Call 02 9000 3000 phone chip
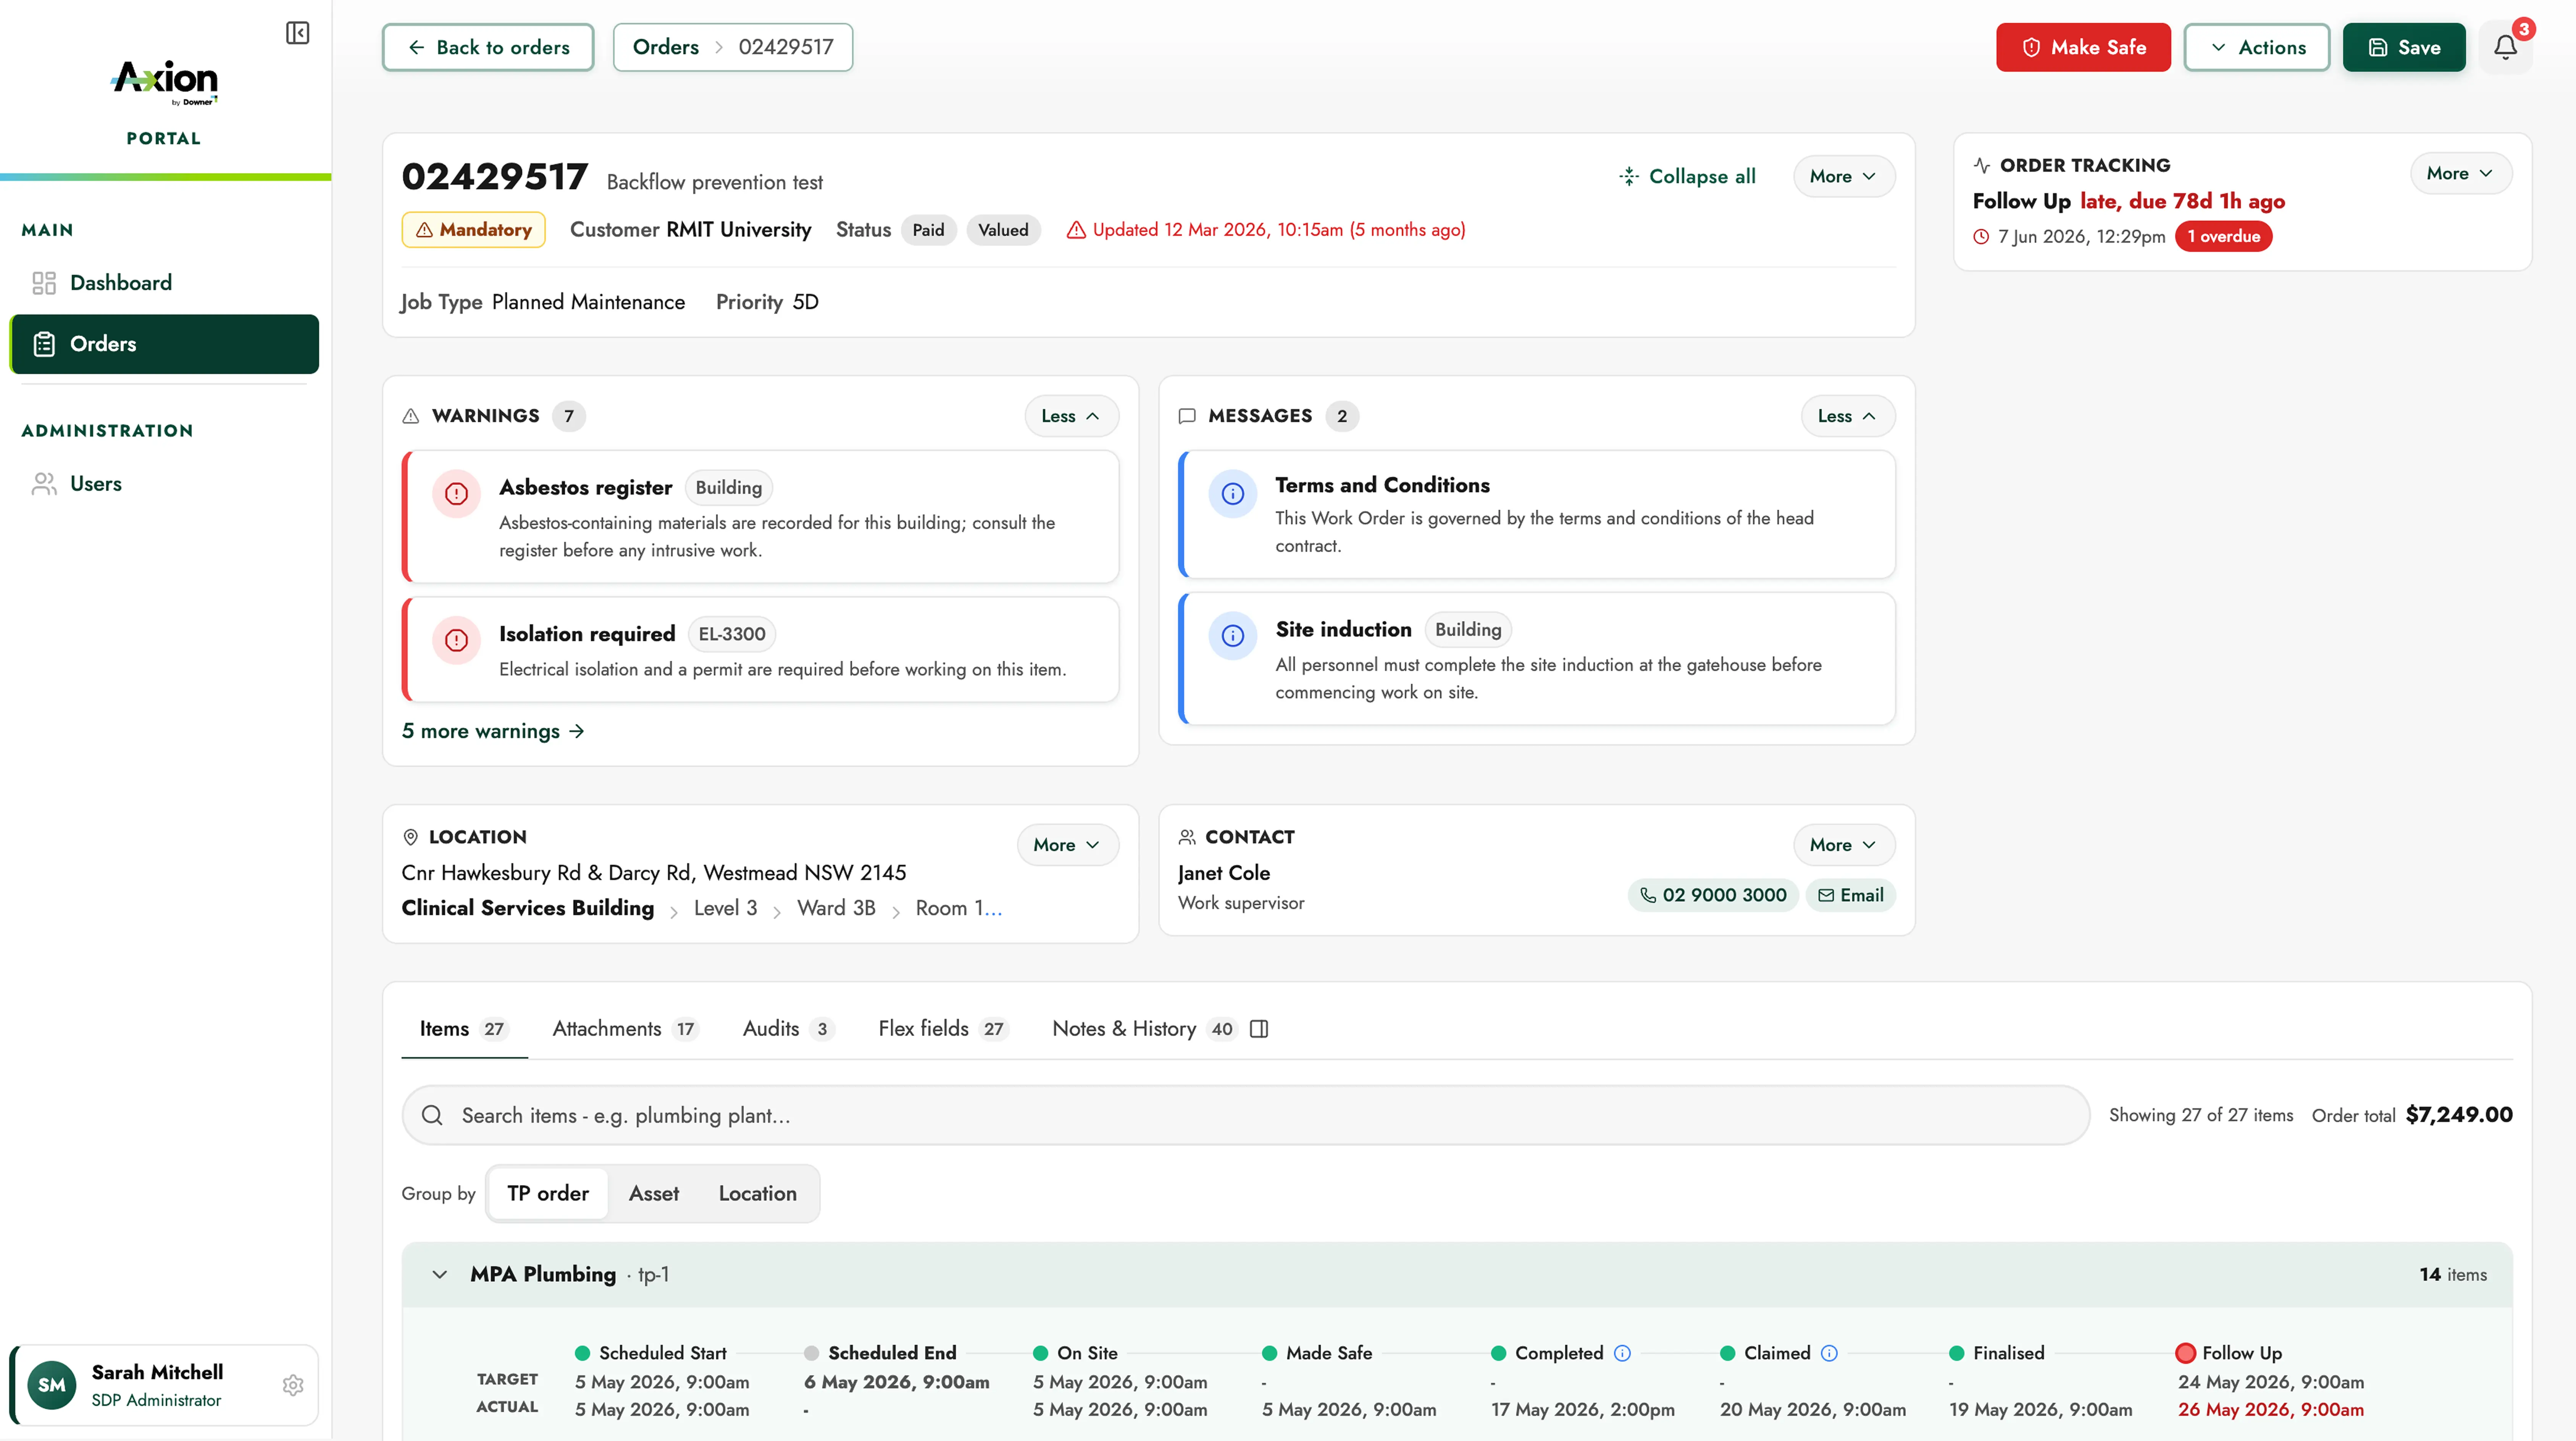Viewport: 2576px width, 1441px height. (1712, 895)
